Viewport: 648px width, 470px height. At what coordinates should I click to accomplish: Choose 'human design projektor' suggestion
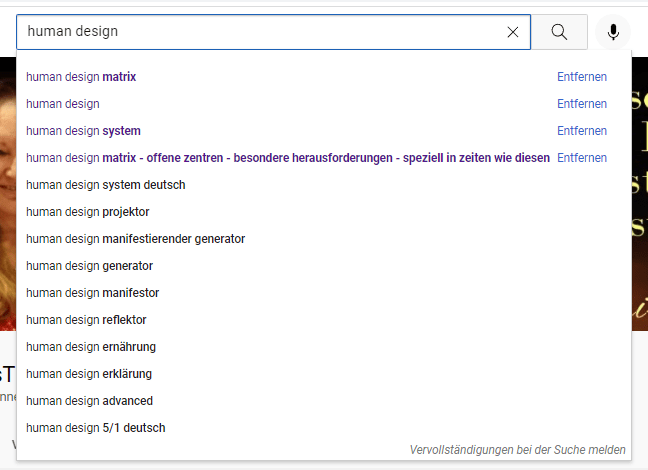pos(88,212)
